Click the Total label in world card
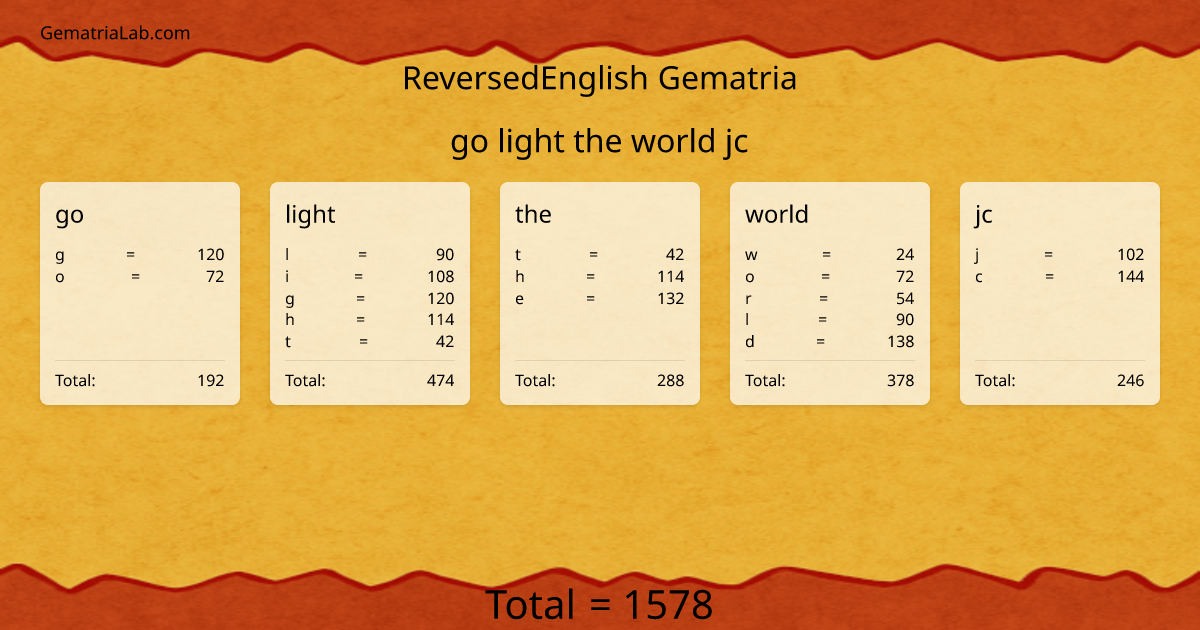Viewport: 1200px width, 630px height. [x=765, y=380]
